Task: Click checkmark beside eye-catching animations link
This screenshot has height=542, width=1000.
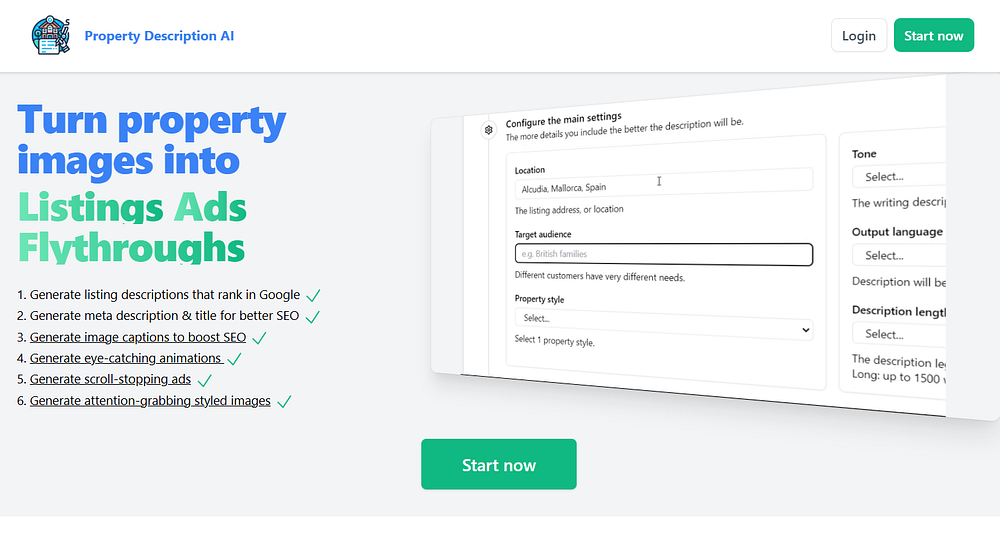Action: pos(235,359)
